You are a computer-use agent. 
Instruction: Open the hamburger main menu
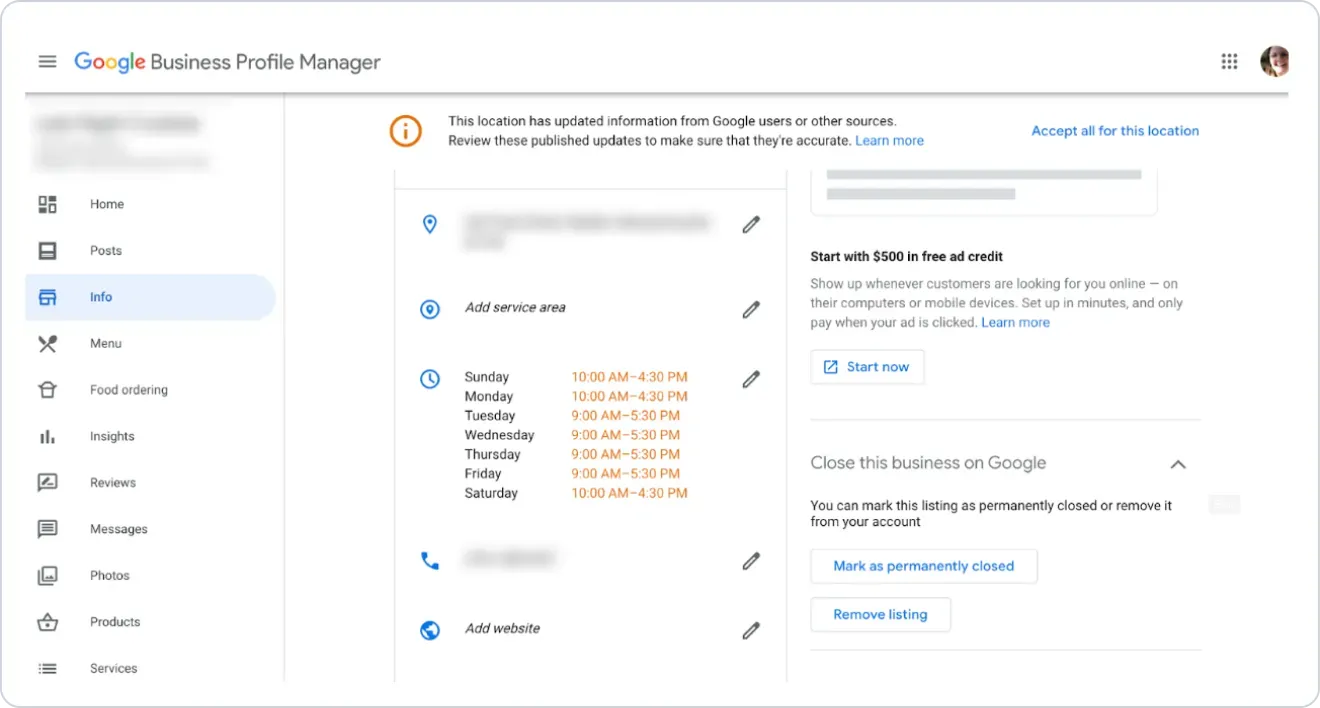(47, 62)
